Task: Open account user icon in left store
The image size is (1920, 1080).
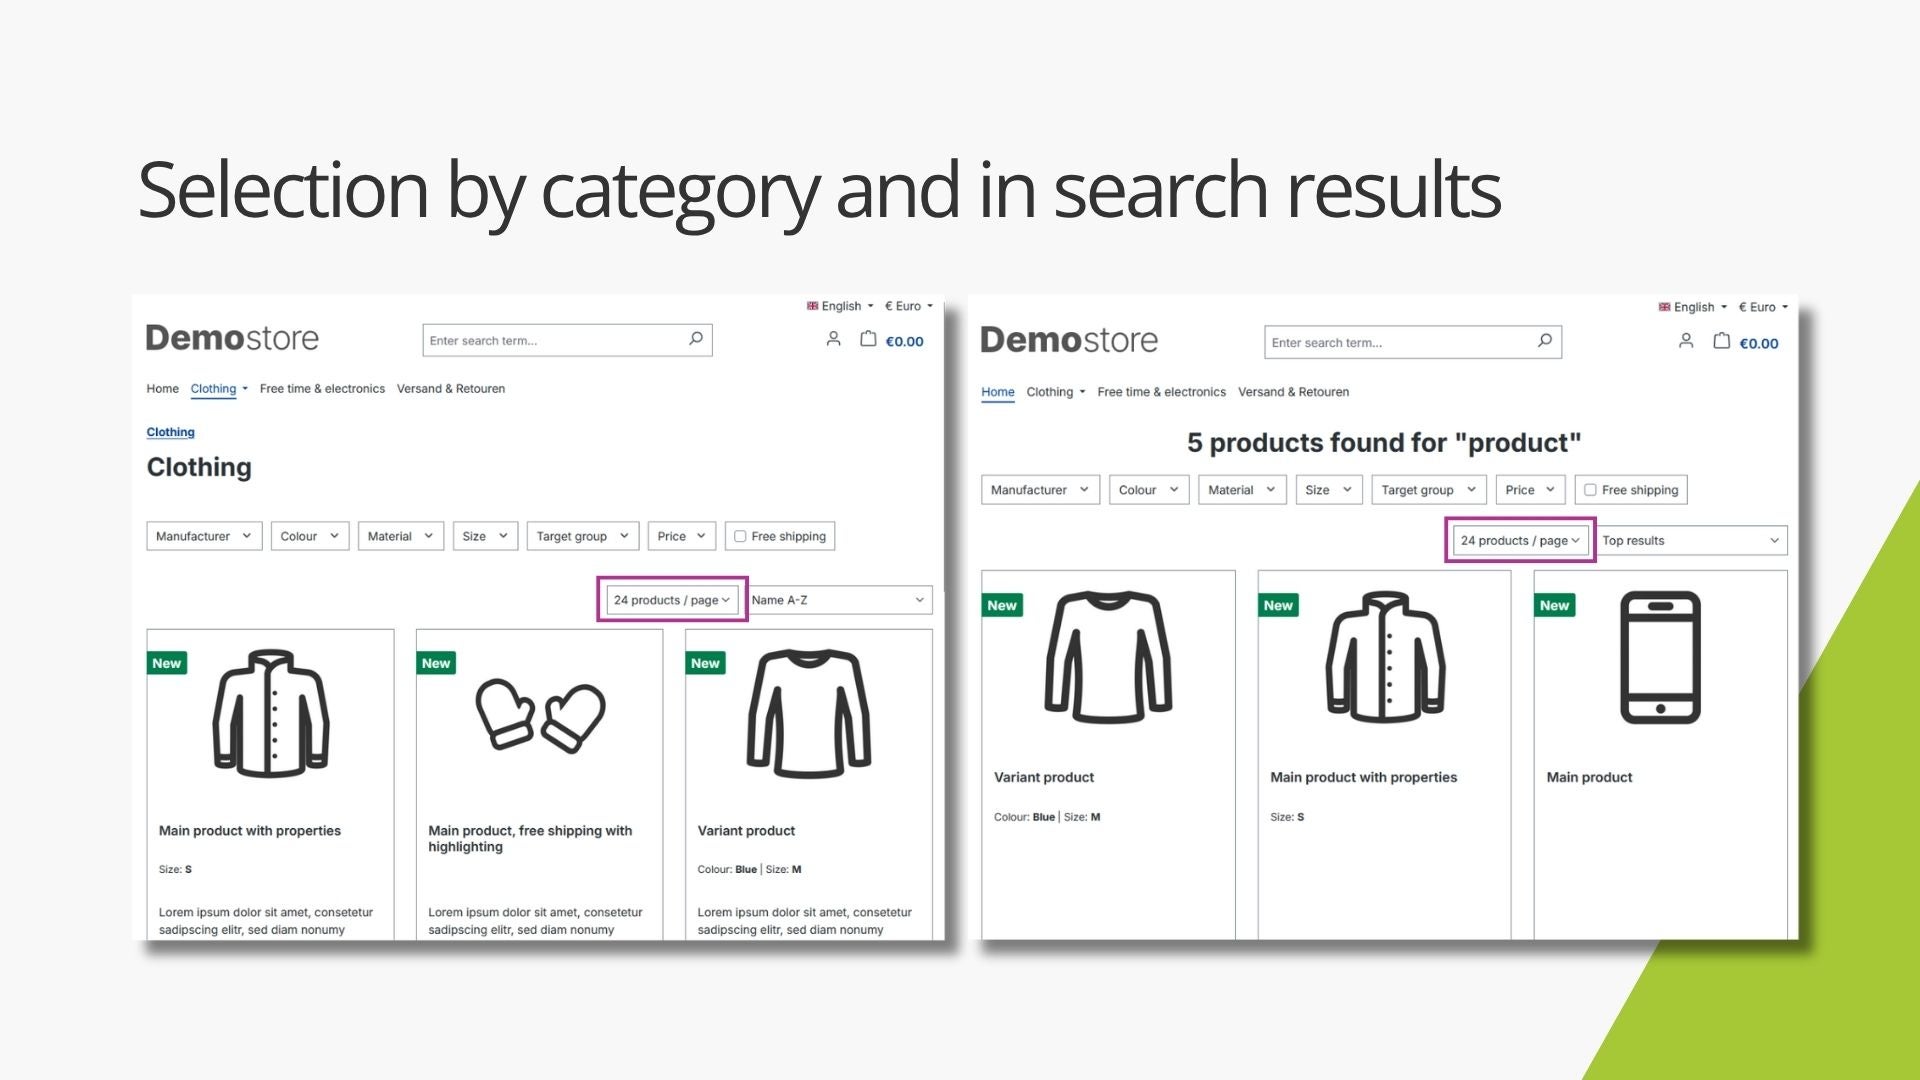Action: point(833,339)
